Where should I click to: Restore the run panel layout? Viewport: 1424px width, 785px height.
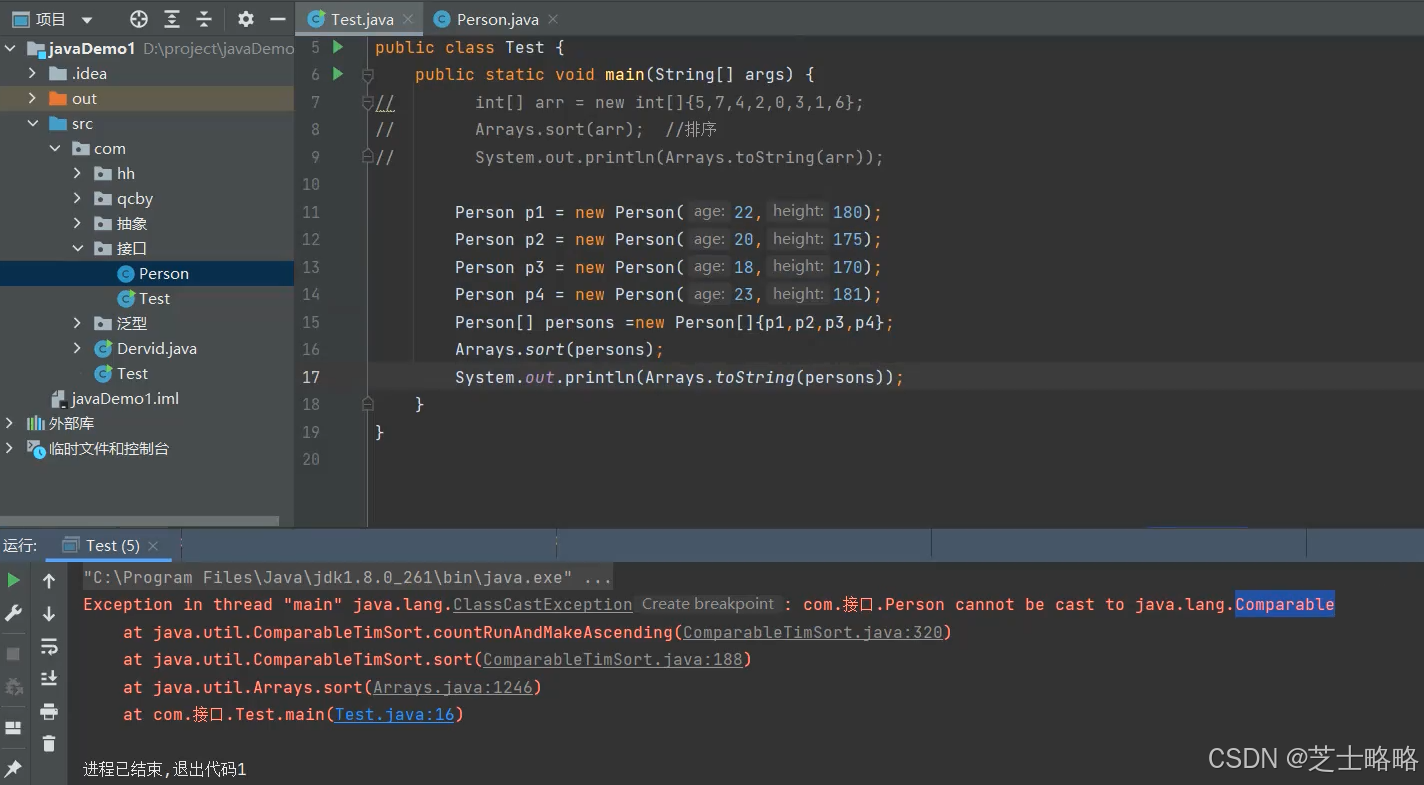(13, 728)
